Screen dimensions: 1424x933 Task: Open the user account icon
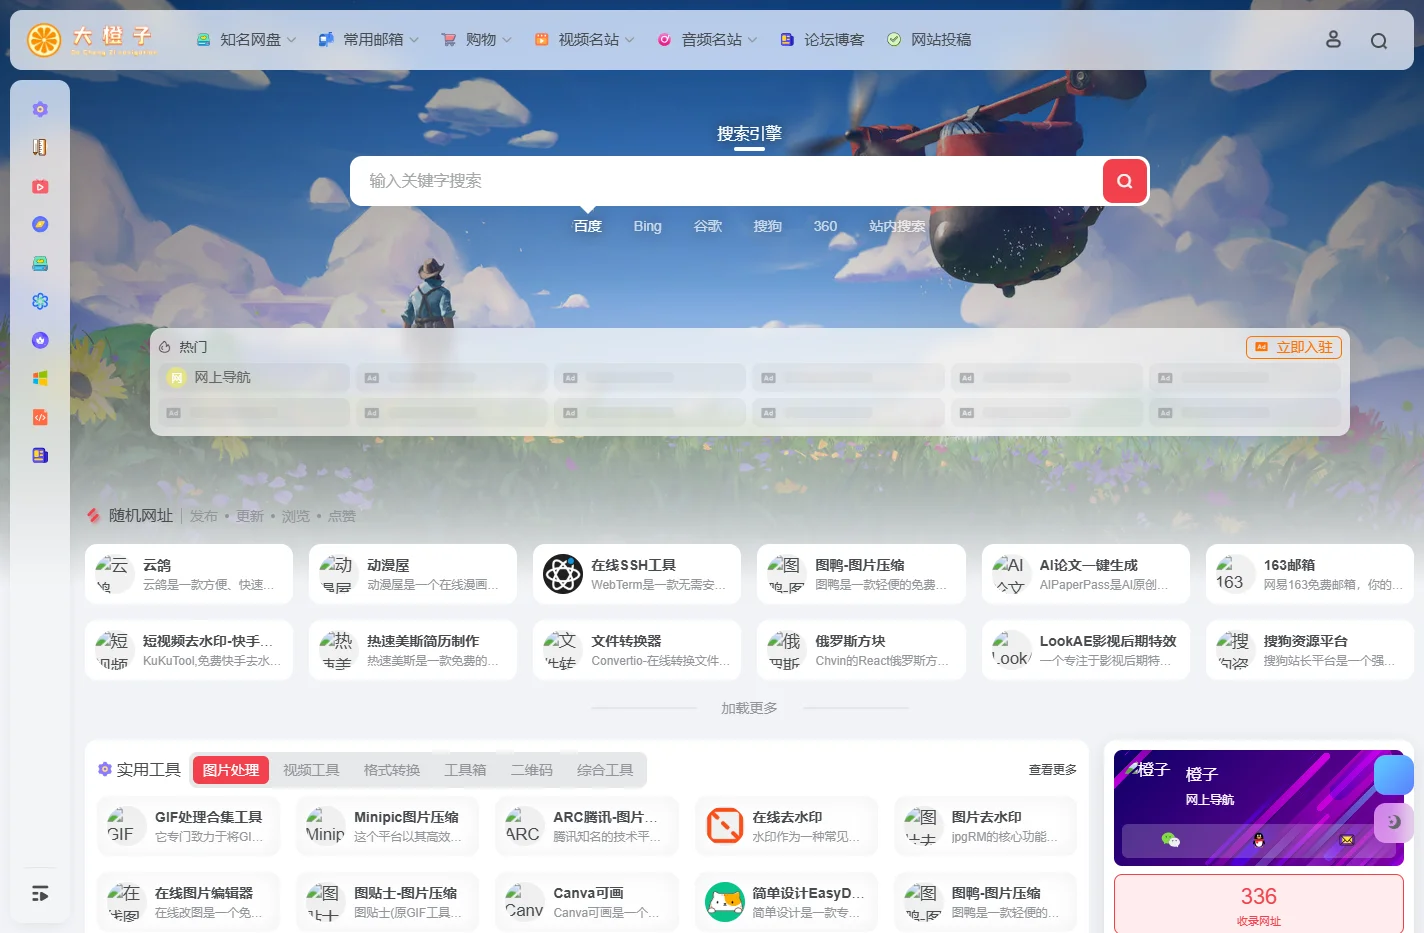tap(1333, 40)
